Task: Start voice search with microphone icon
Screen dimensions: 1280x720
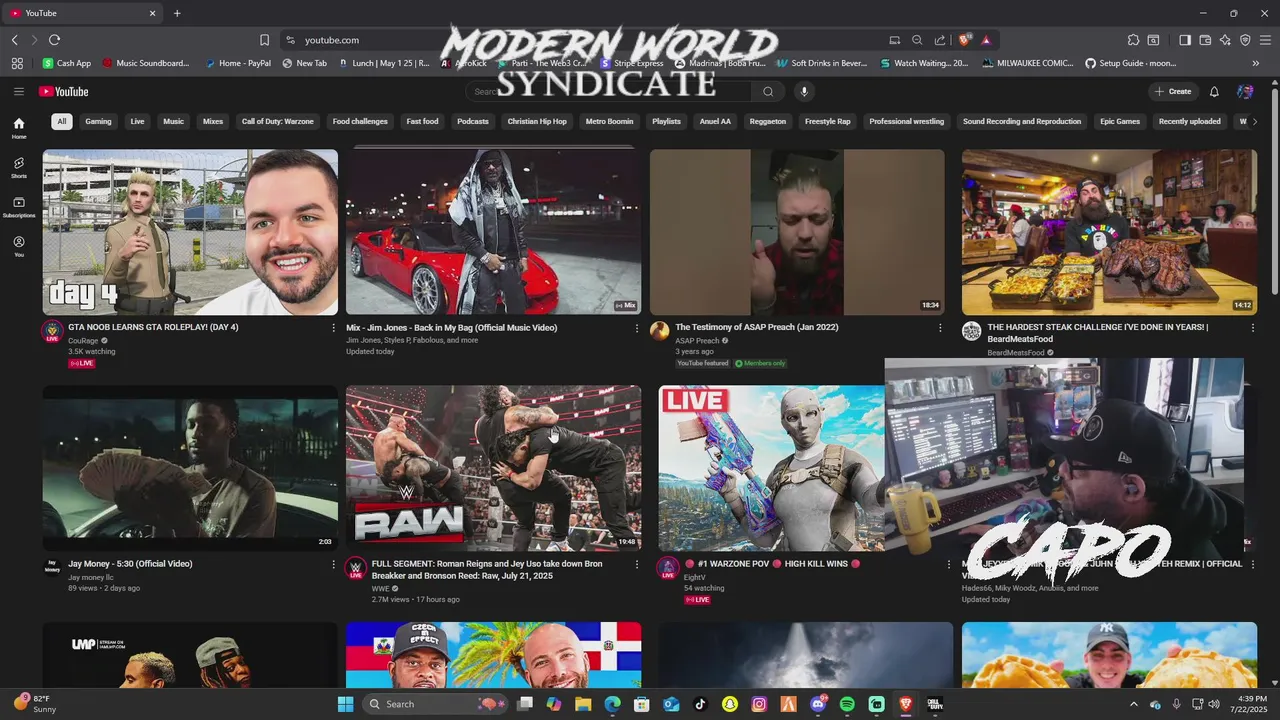Action: 804,91
